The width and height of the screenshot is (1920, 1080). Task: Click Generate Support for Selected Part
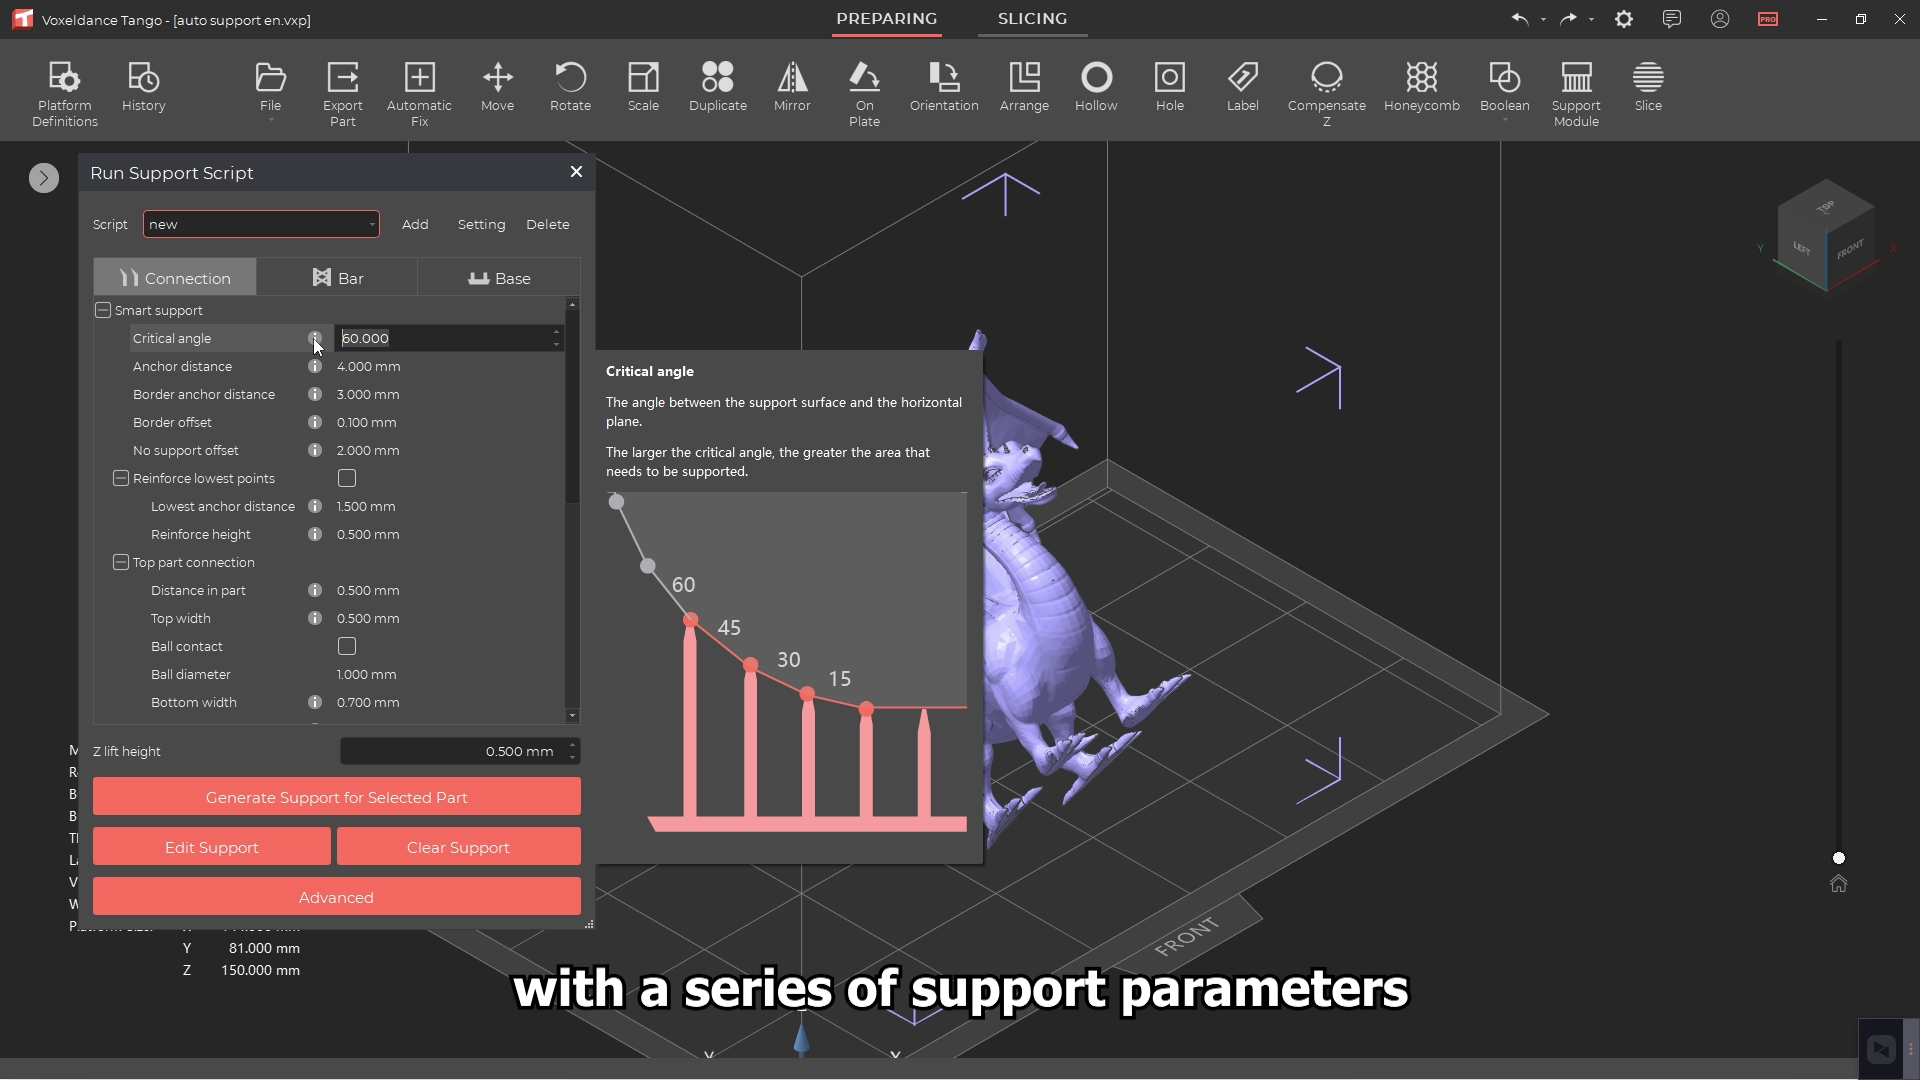(336, 796)
